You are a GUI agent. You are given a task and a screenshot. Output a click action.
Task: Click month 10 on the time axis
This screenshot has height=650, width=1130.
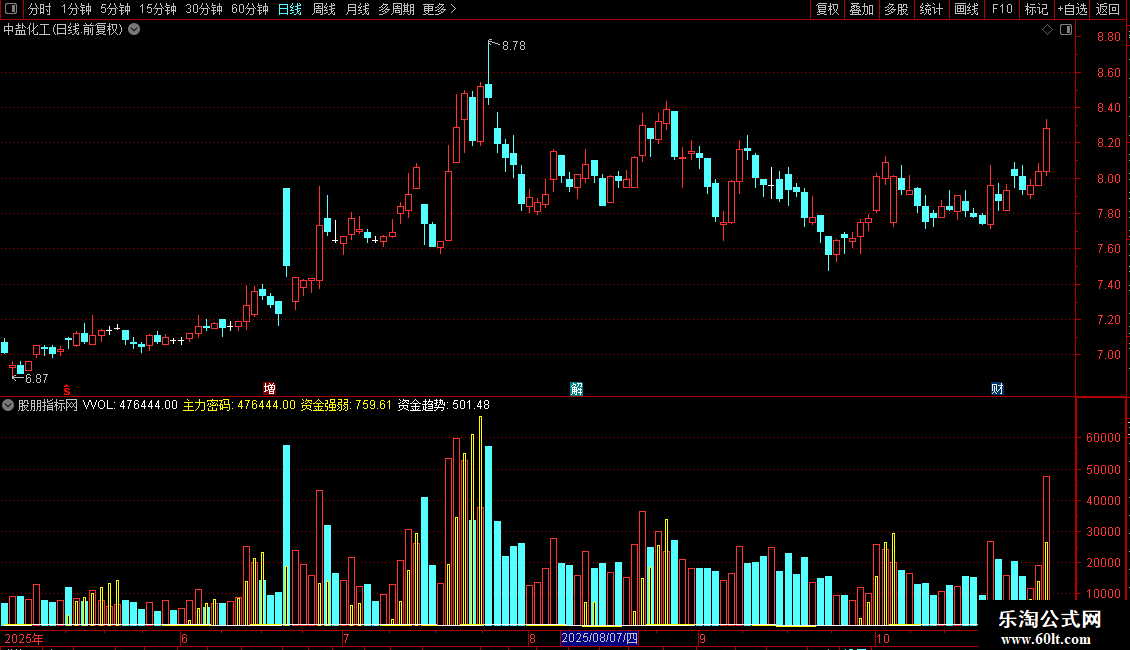883,638
